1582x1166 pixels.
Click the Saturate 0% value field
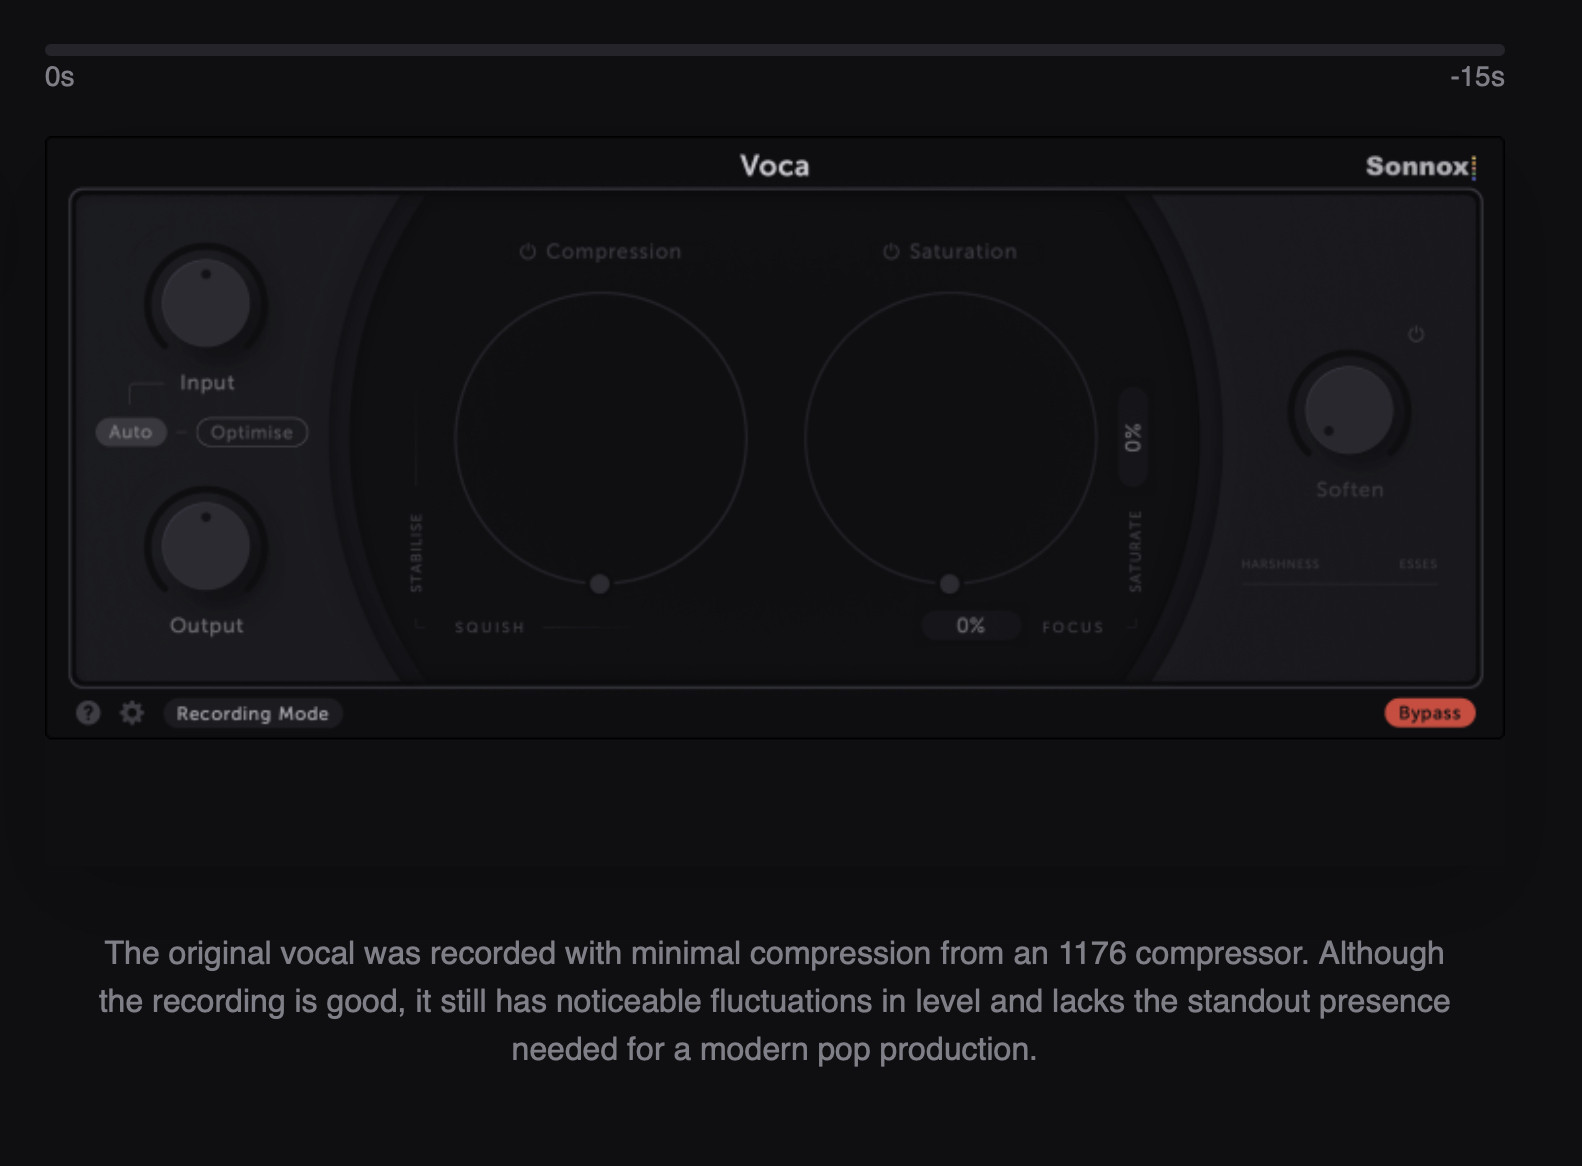pos(1133,437)
